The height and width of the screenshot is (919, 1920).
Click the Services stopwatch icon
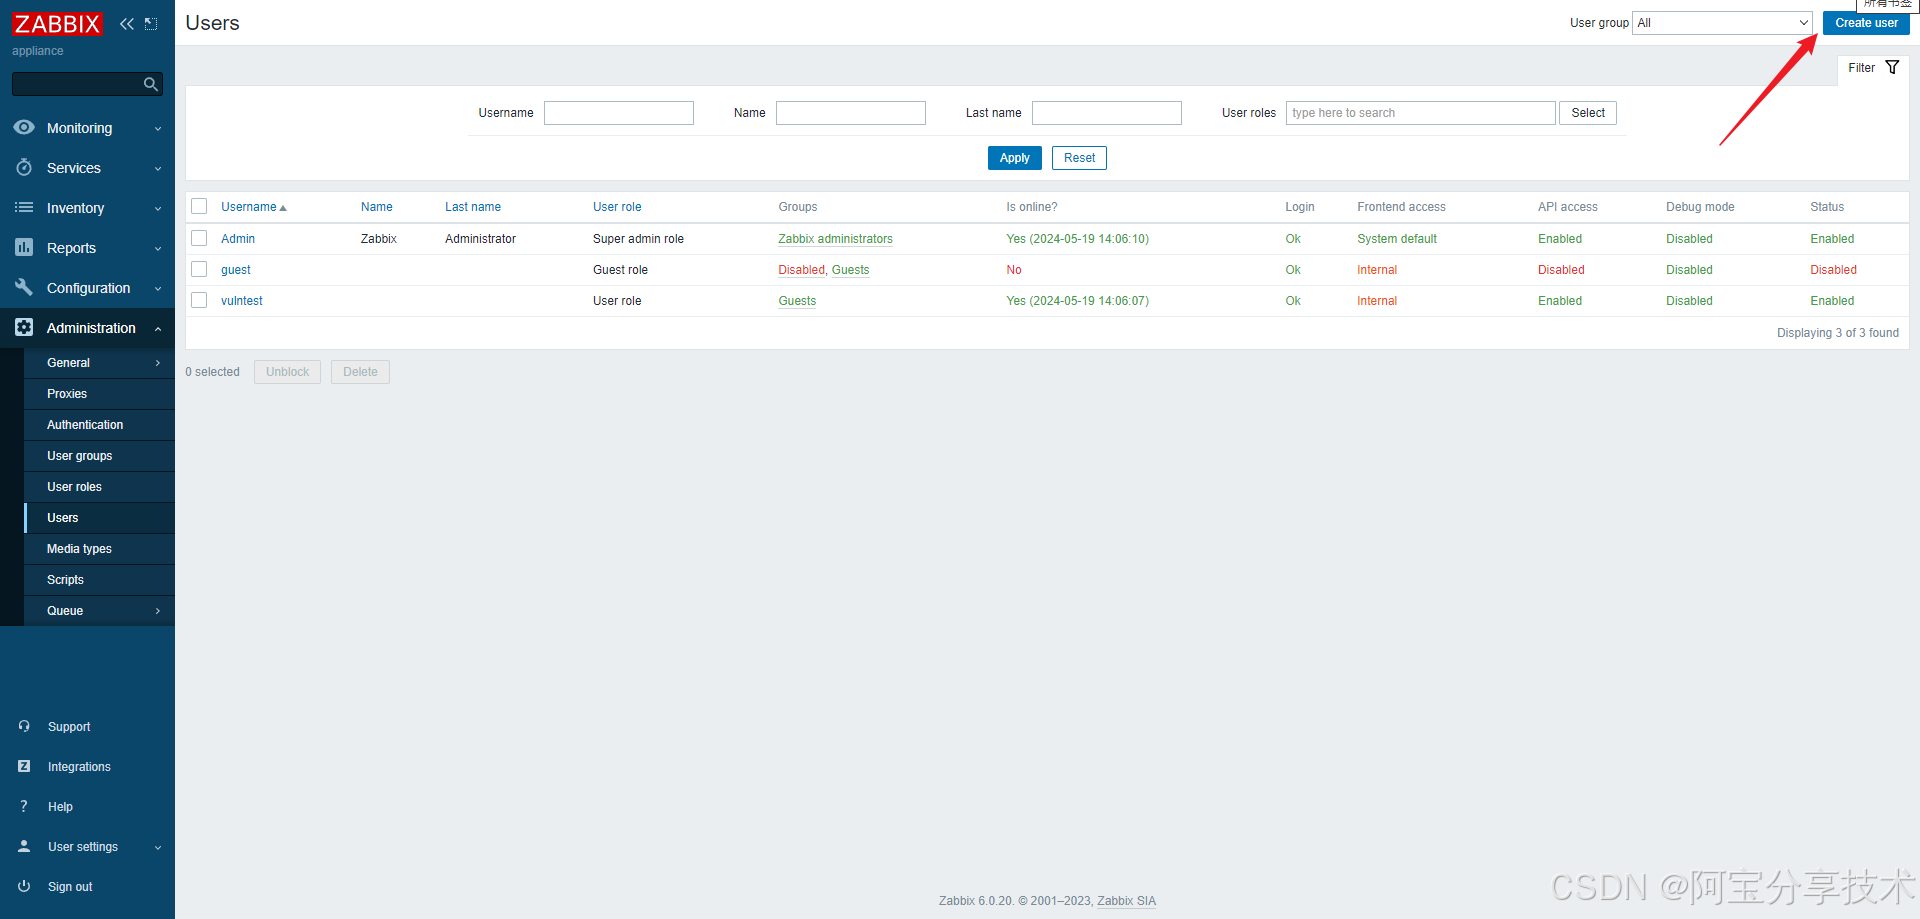click(x=24, y=167)
